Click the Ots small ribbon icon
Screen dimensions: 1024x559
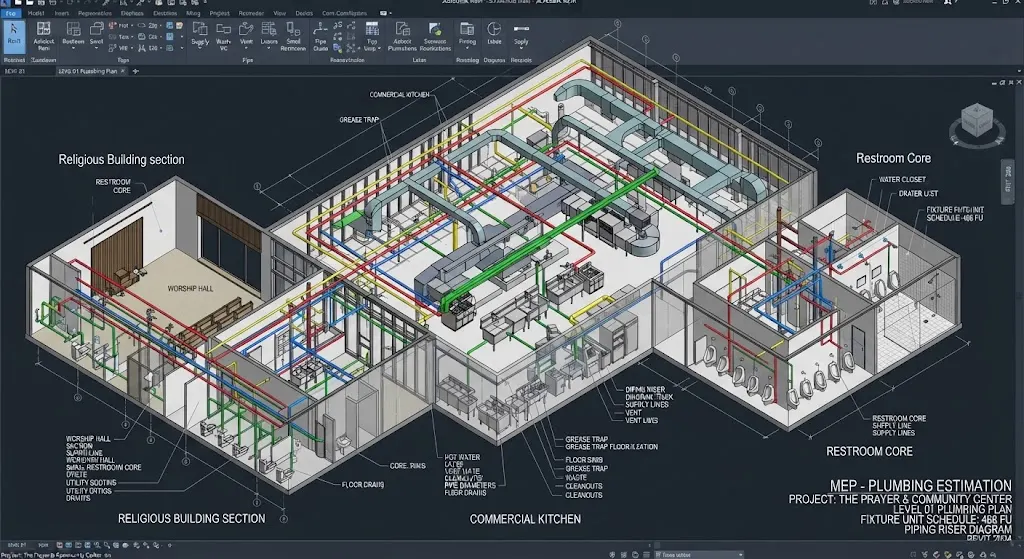click(142, 37)
